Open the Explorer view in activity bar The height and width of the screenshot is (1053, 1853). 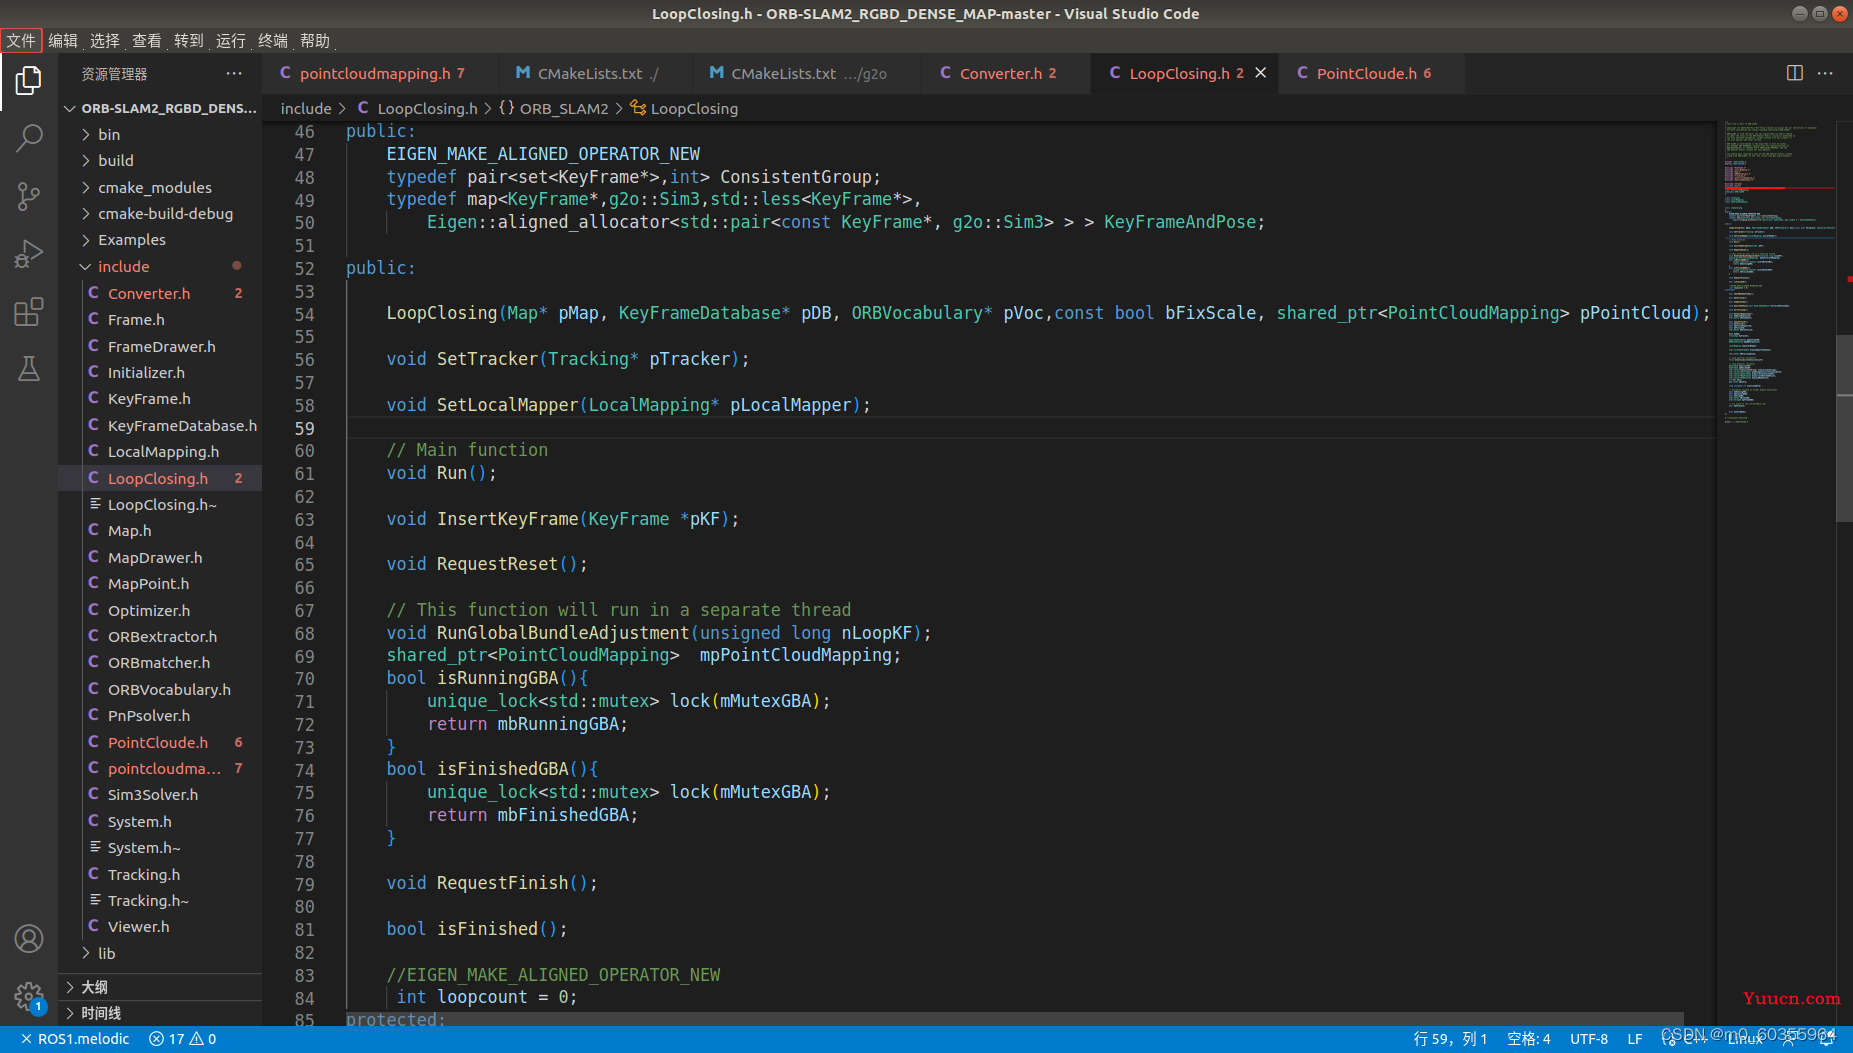[x=29, y=81]
